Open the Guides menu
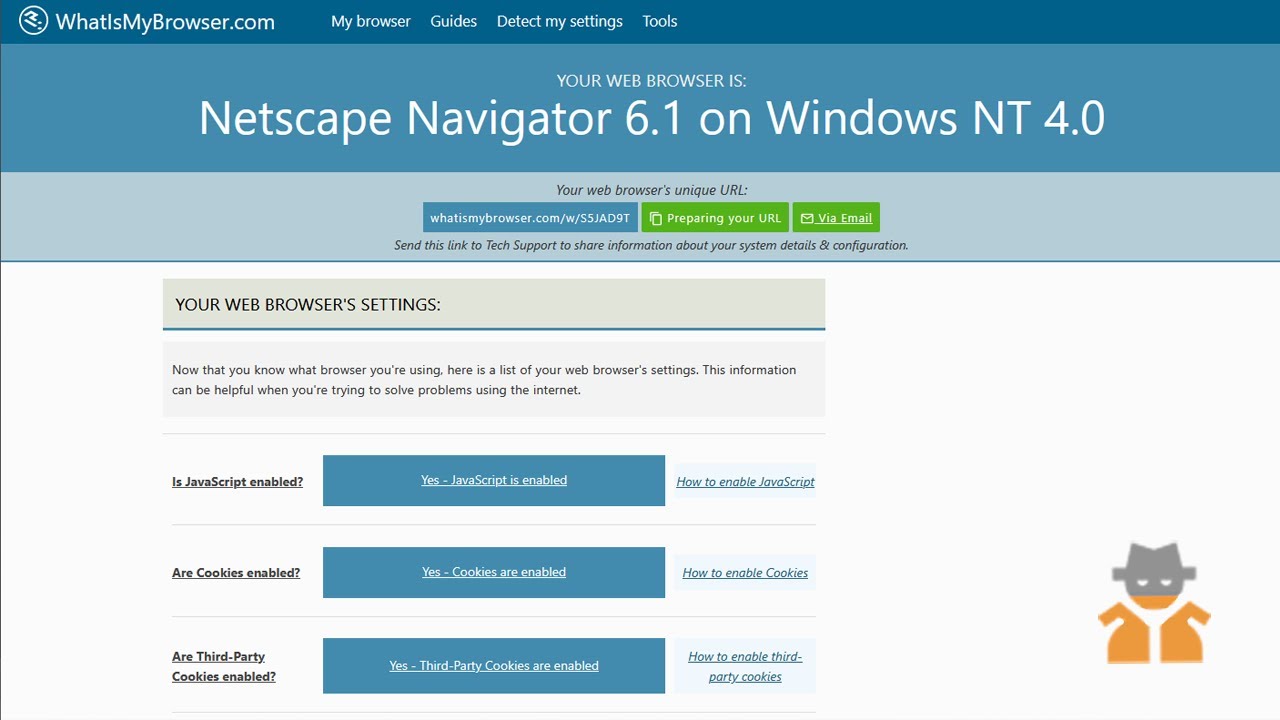Viewport: 1280px width, 720px height. pyautogui.click(x=454, y=21)
